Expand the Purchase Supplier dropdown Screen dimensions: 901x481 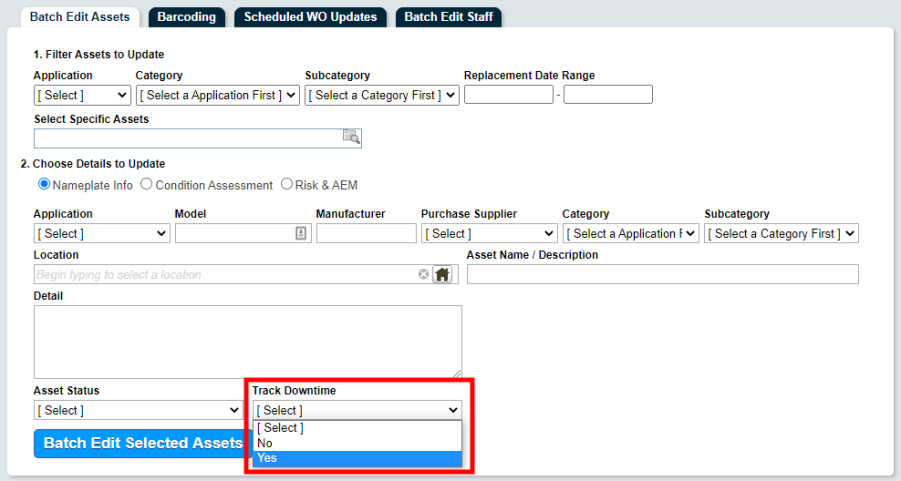(x=489, y=233)
